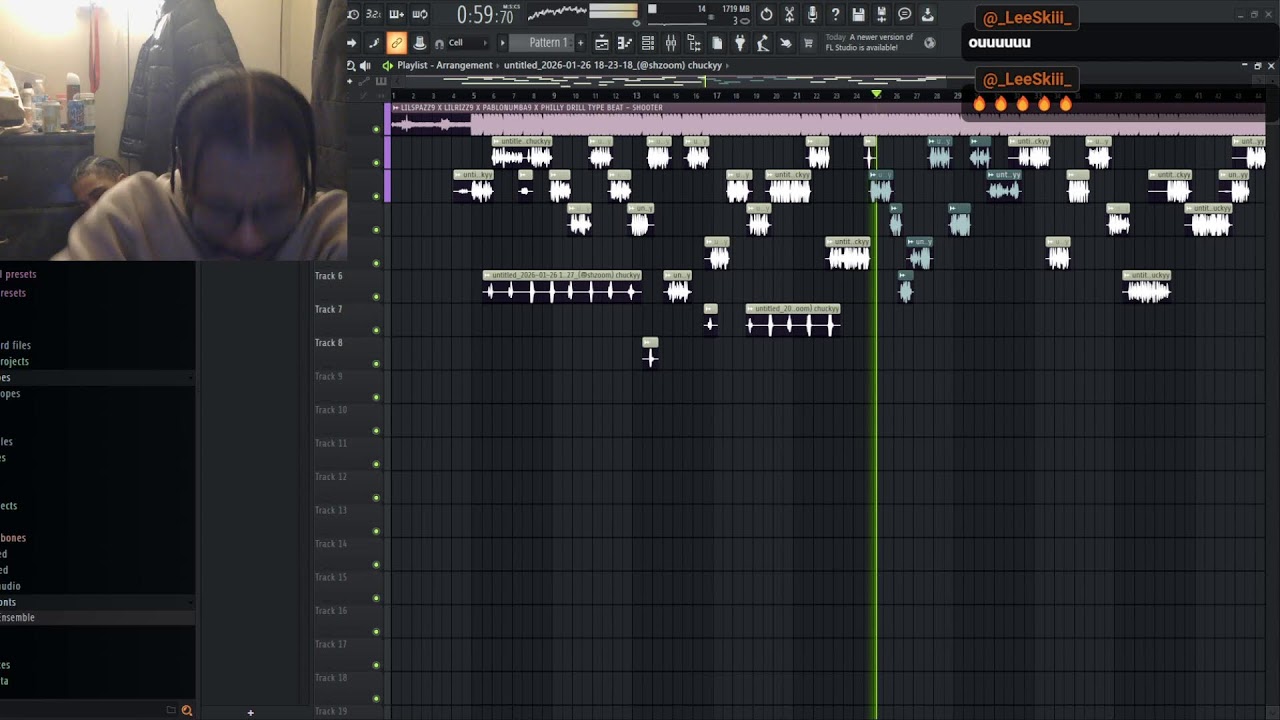1280x720 pixels.
Task: Click the circular undo history icon
Action: (766, 14)
